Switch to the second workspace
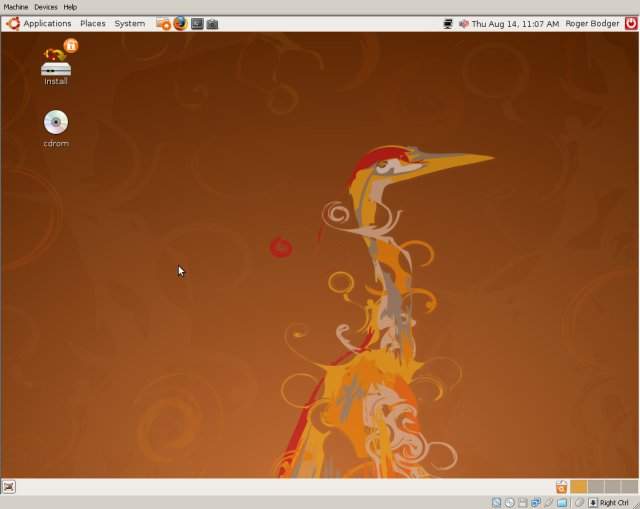The width and height of the screenshot is (640, 509). point(595,487)
